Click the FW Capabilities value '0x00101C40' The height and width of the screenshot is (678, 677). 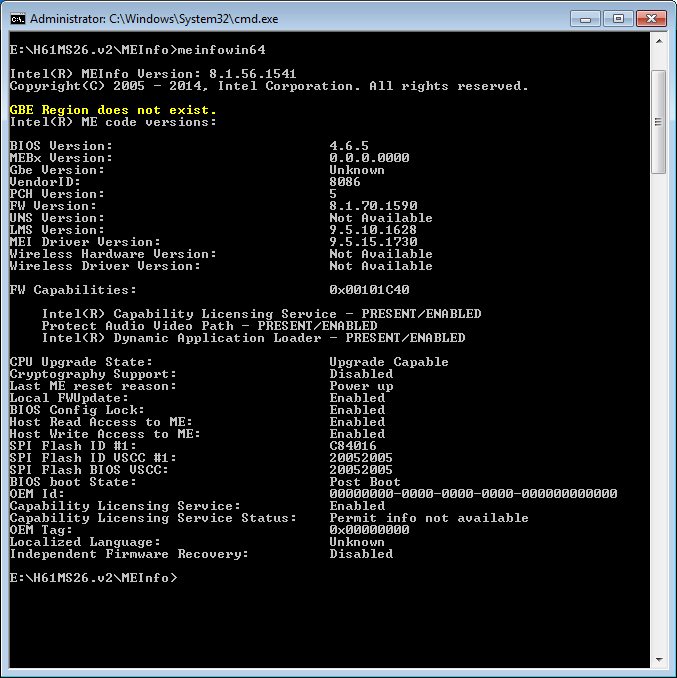(369, 290)
